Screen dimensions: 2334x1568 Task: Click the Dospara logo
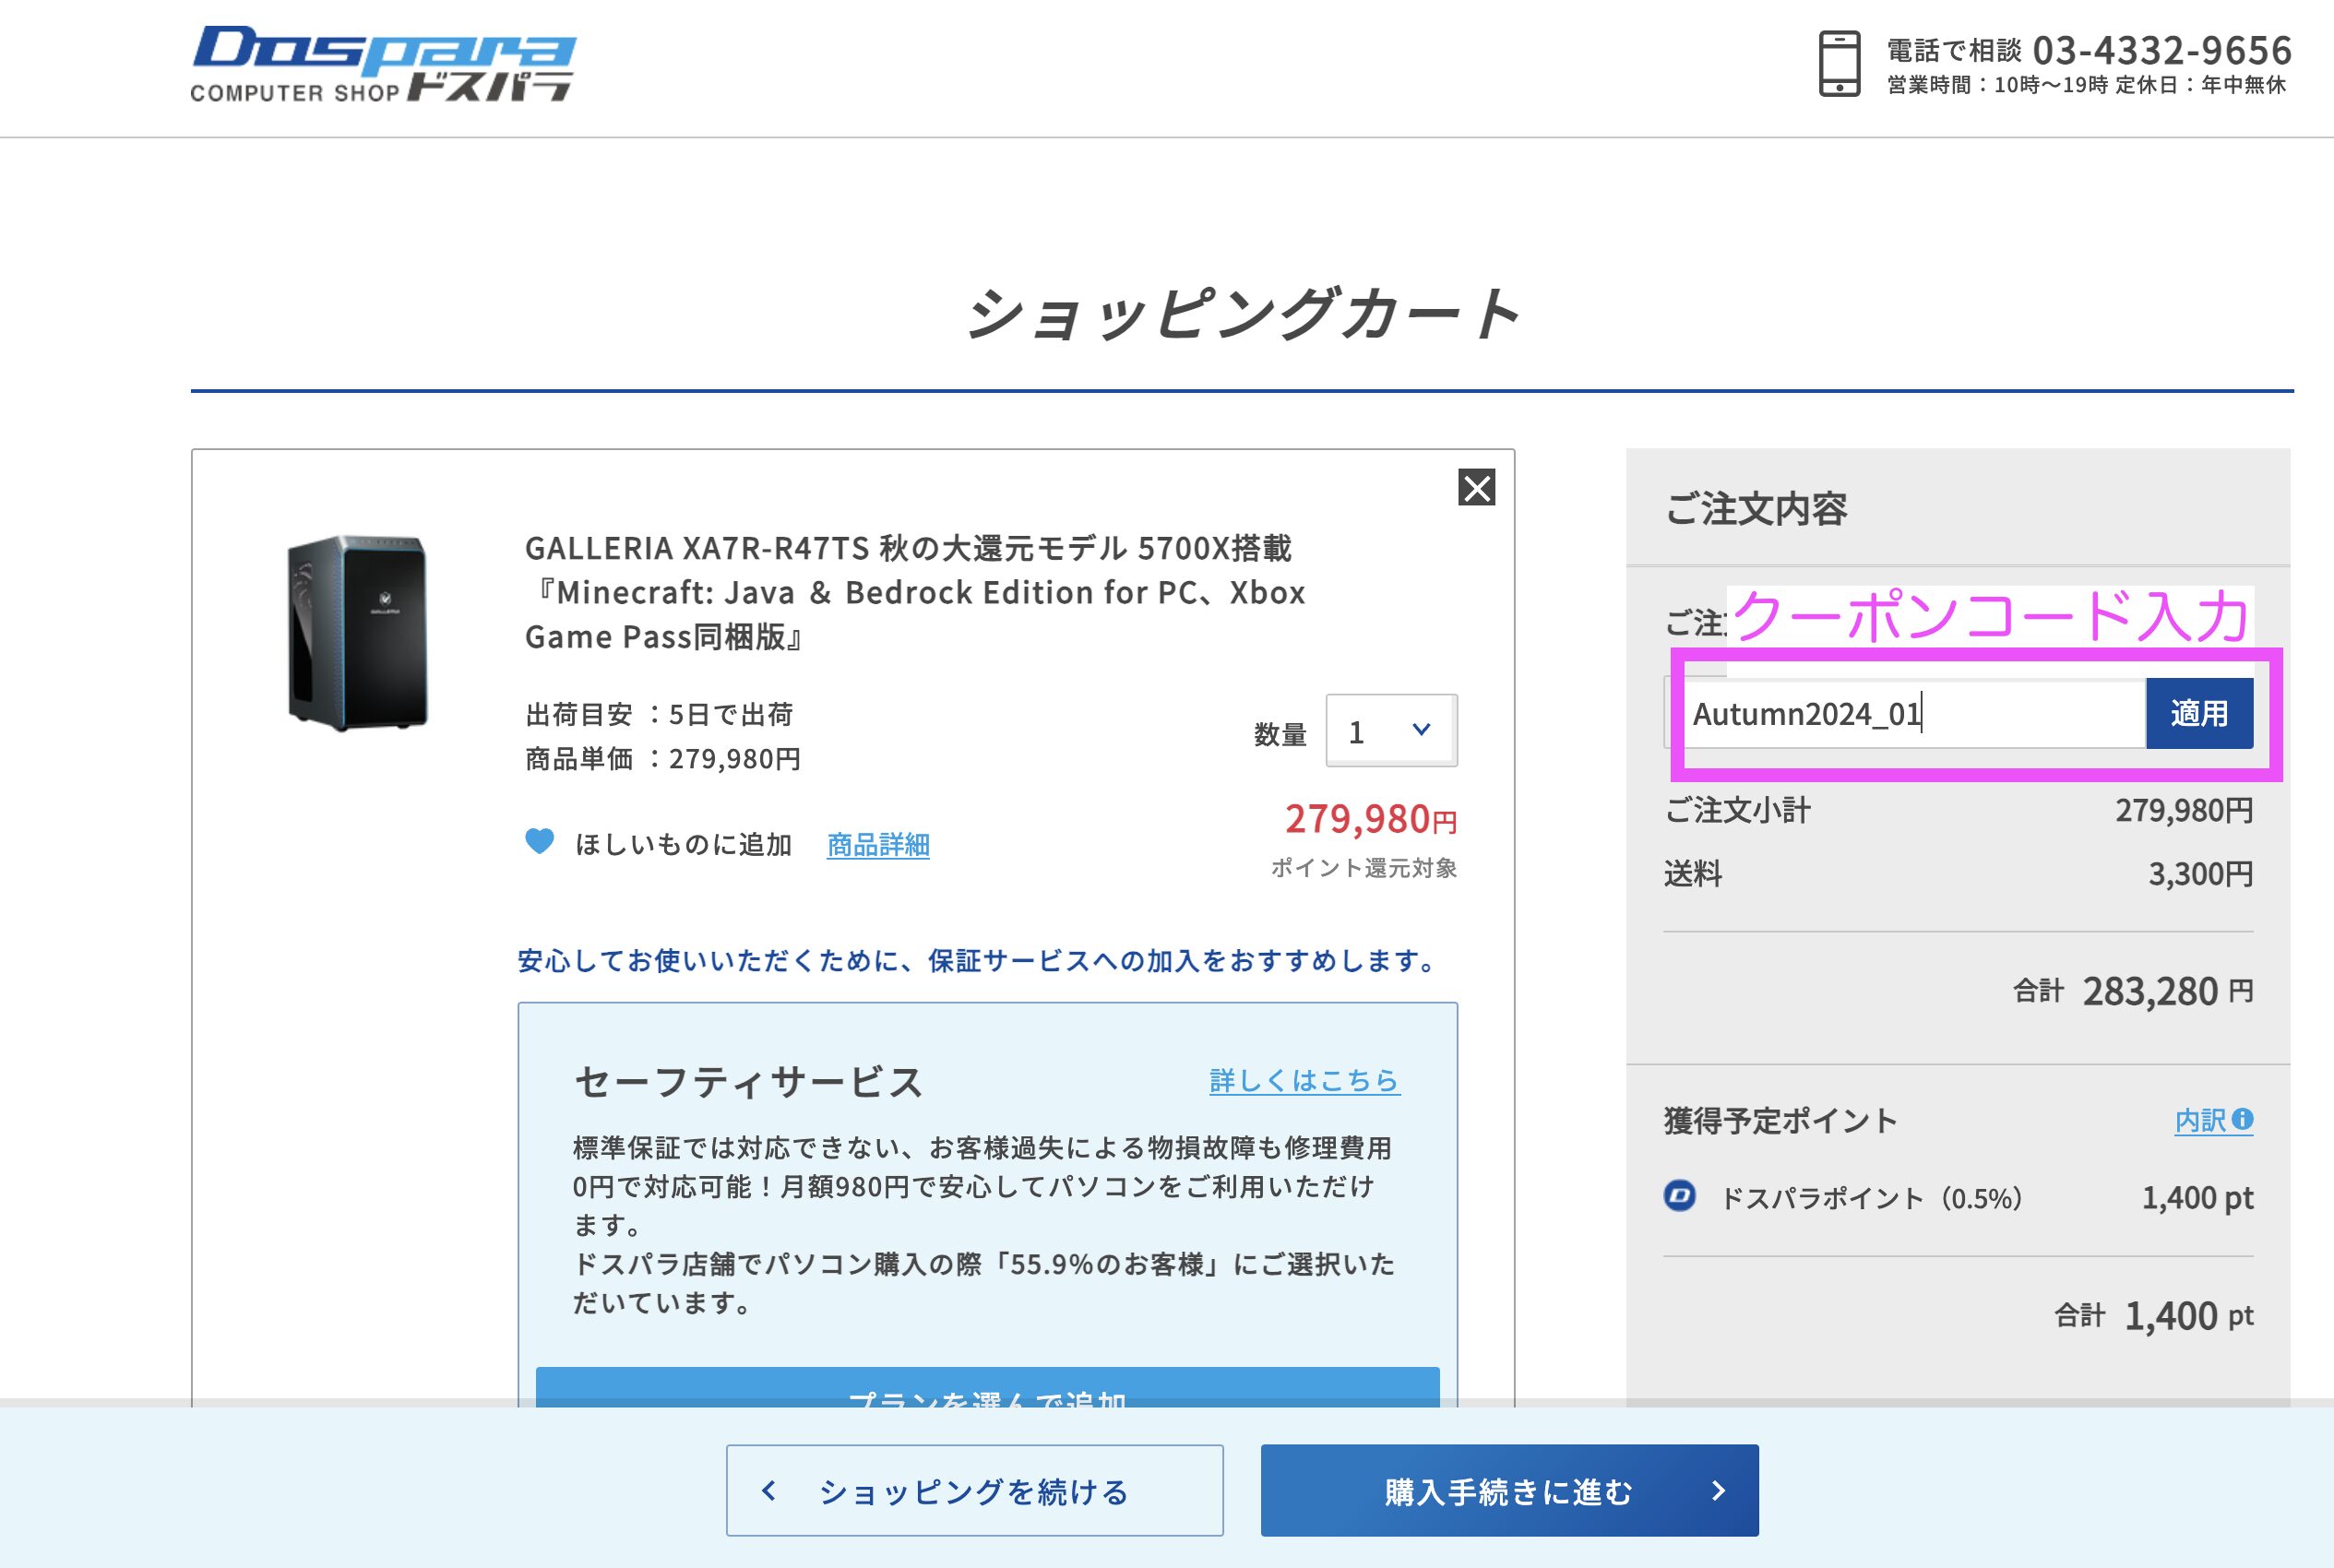[x=383, y=64]
